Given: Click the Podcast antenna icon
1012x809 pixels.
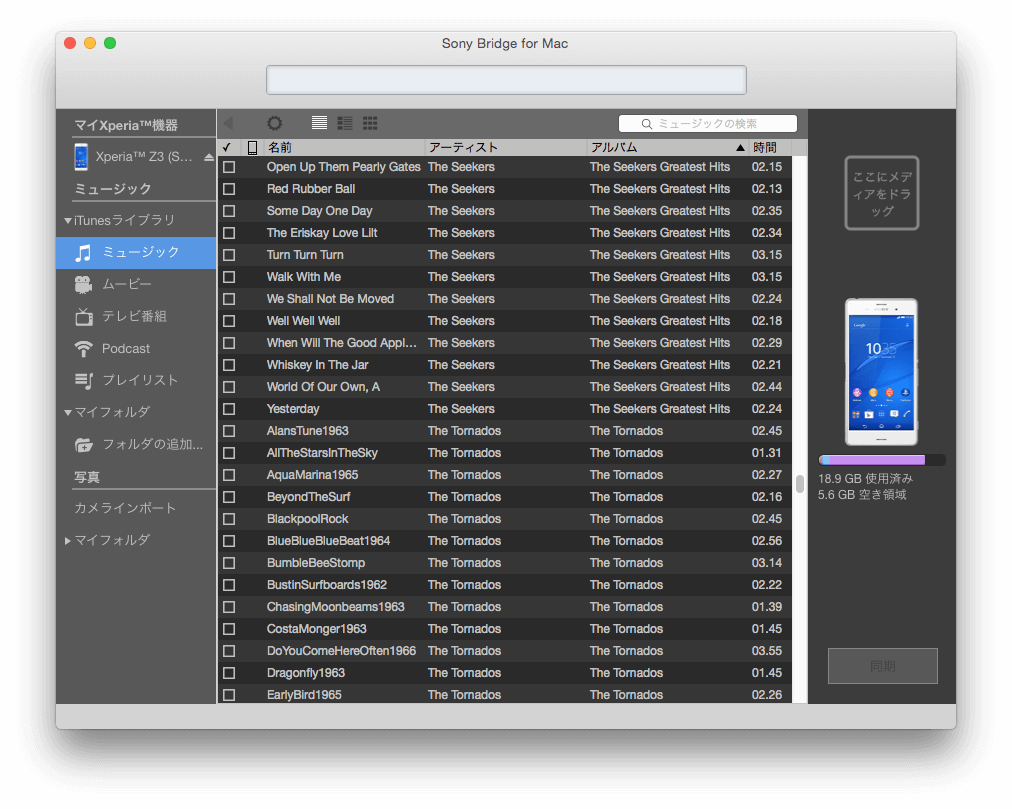Looking at the screenshot, I should [x=83, y=349].
